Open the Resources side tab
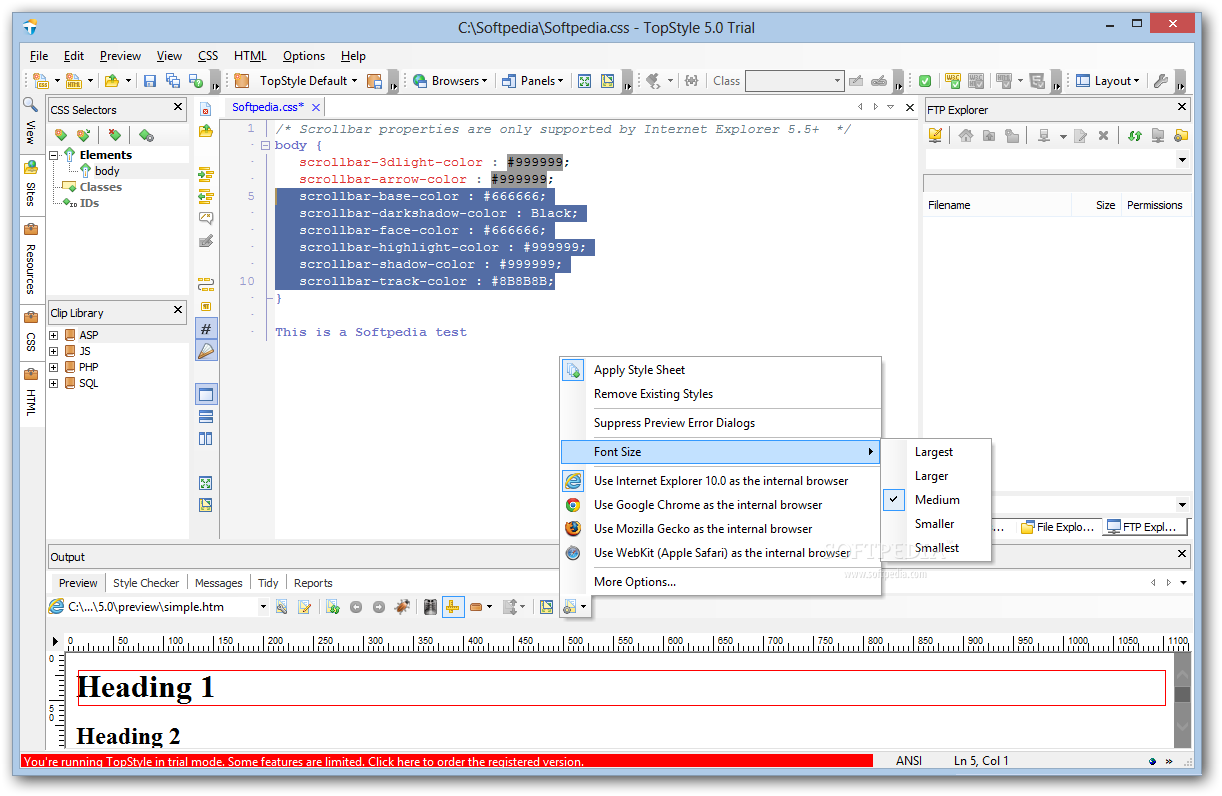 [x=31, y=262]
